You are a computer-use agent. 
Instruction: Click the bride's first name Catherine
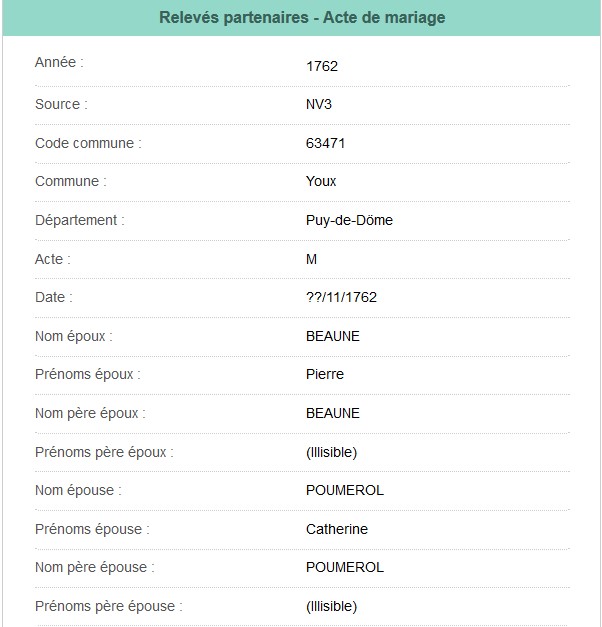click(336, 529)
